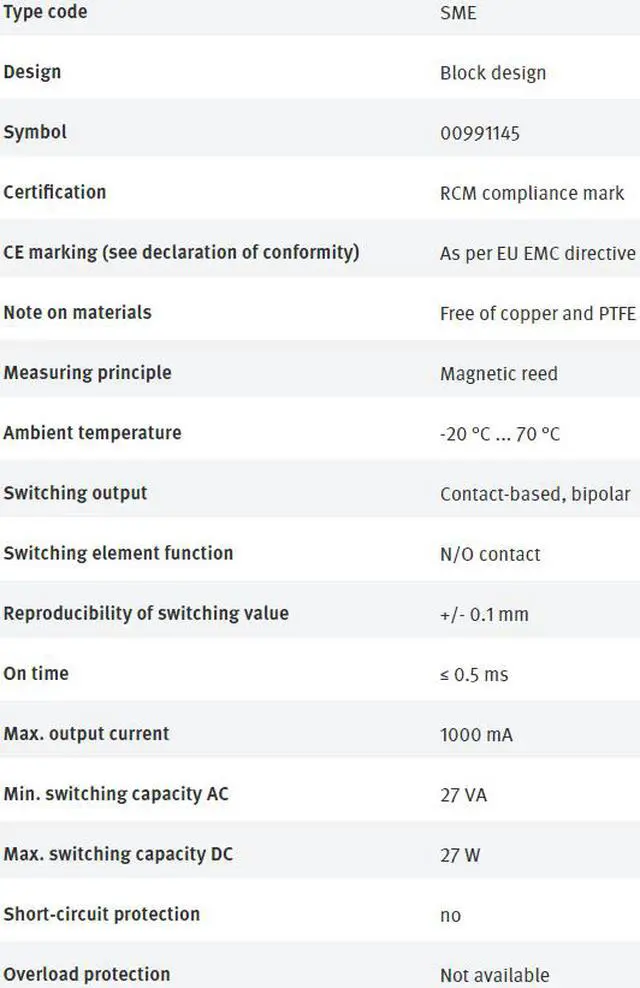640x988 pixels.
Task: Click the 'On time' row label
Action: tap(36, 673)
